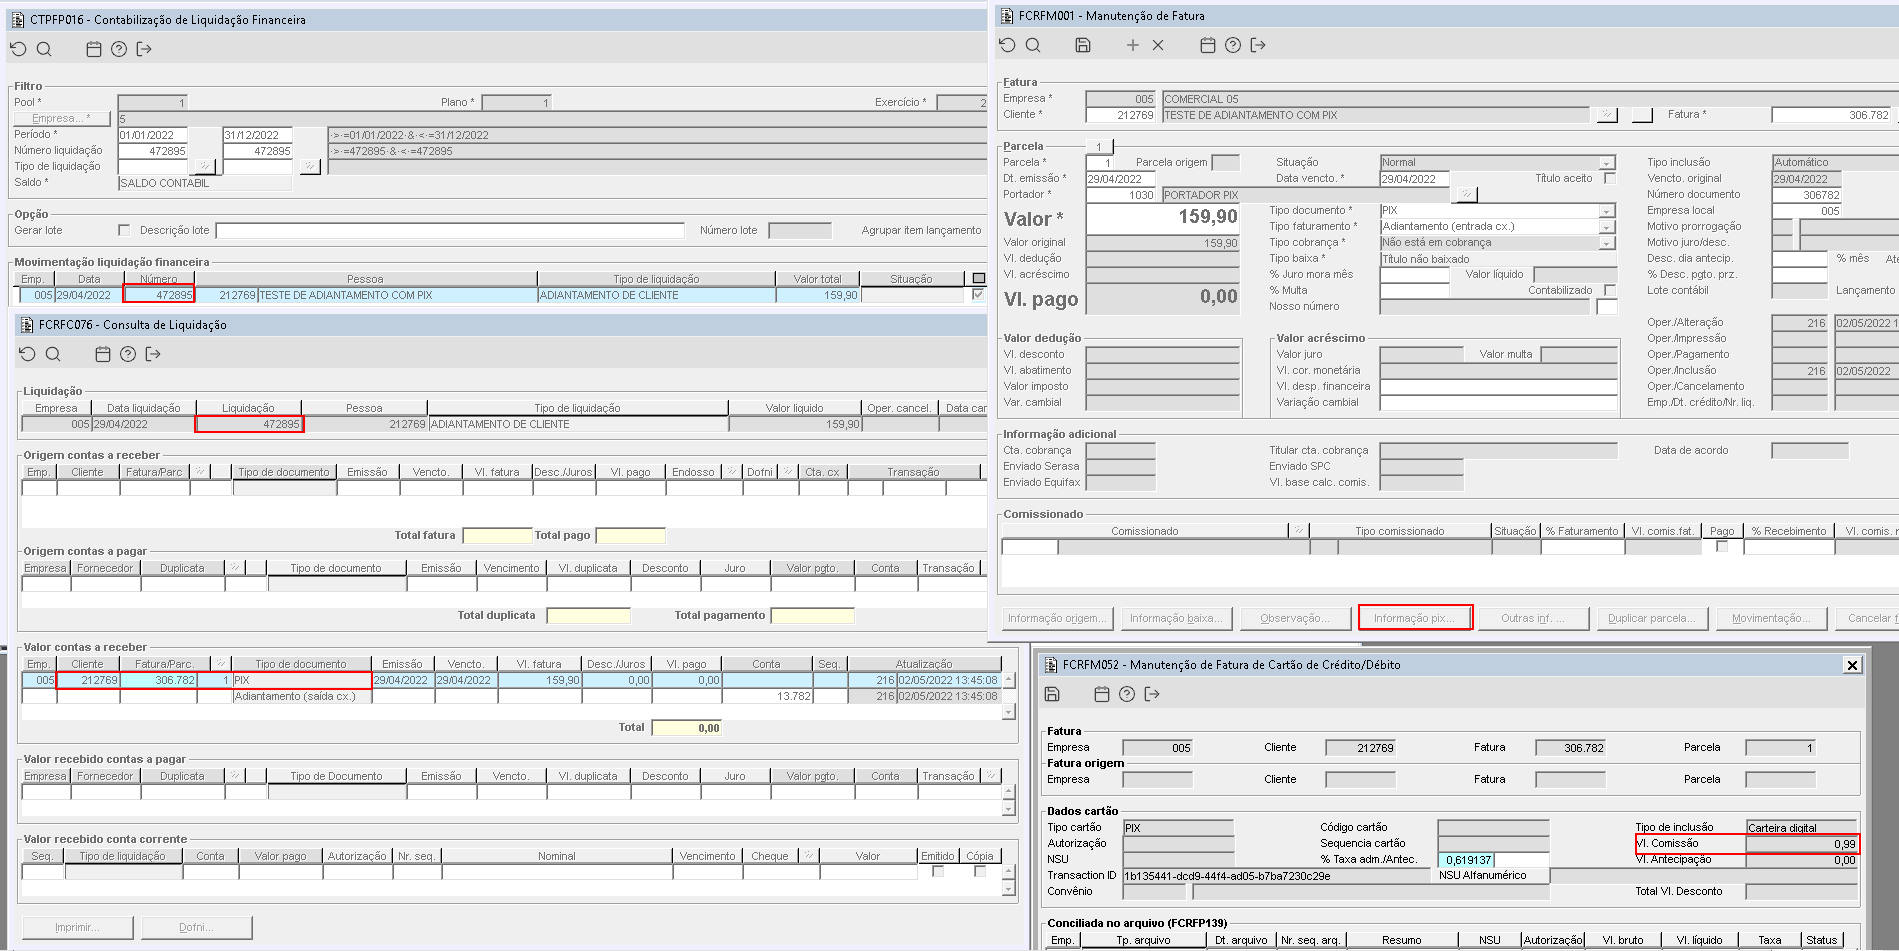Click refresh icon in FCRFC076 Consulta de Liquidação

coord(27,354)
